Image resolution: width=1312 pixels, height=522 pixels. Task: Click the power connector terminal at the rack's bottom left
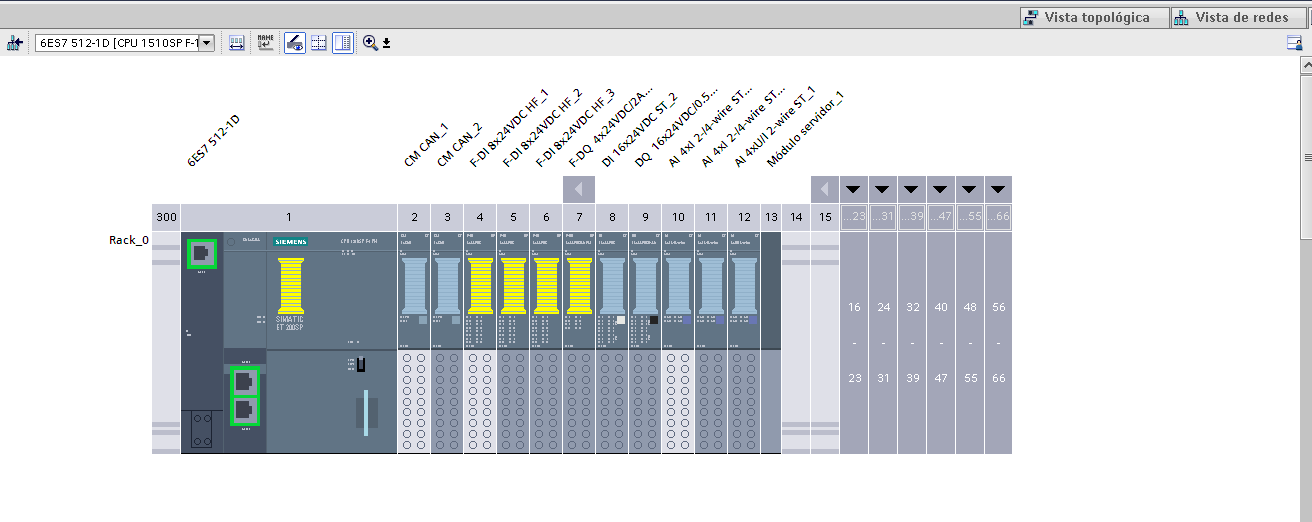click(x=202, y=430)
